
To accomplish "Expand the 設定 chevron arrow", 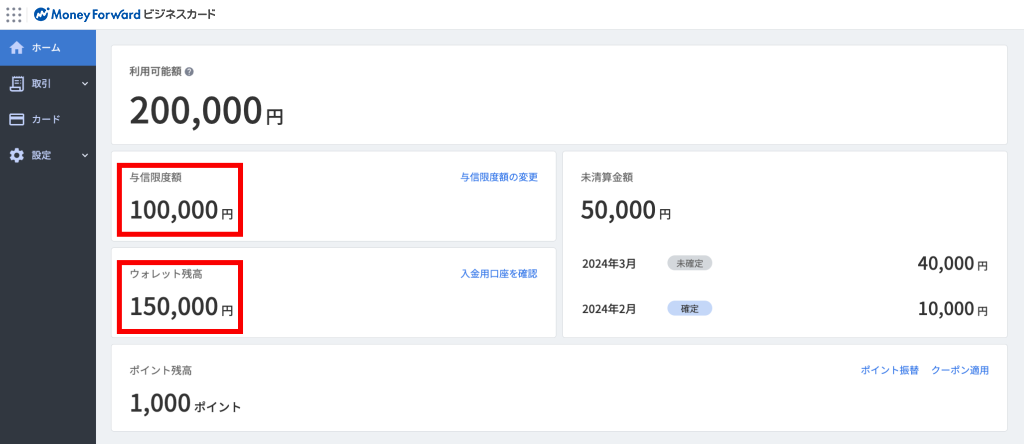I will (x=85, y=155).
